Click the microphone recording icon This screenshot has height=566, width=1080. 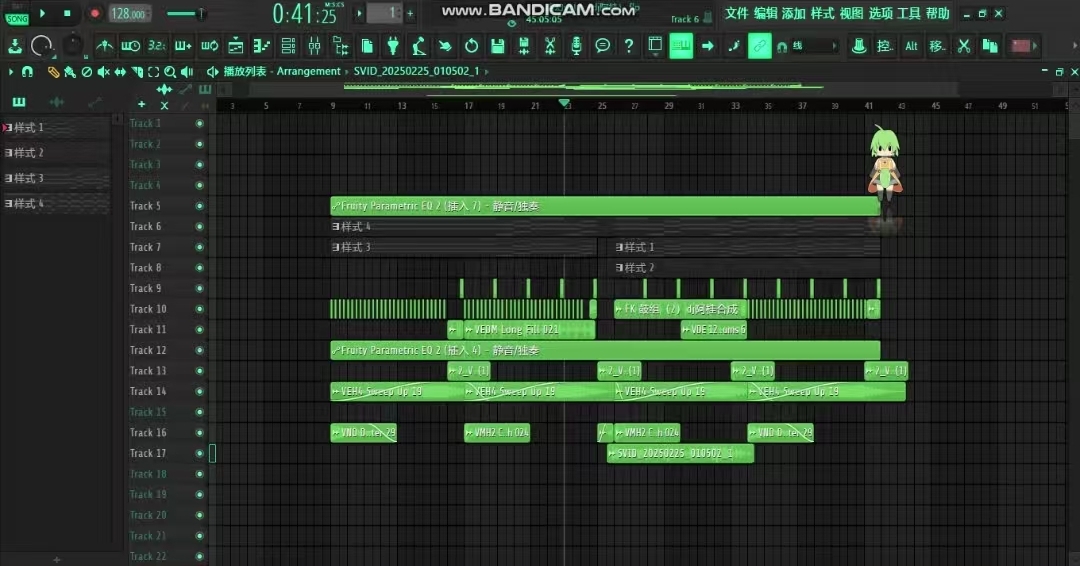[x=576, y=46]
